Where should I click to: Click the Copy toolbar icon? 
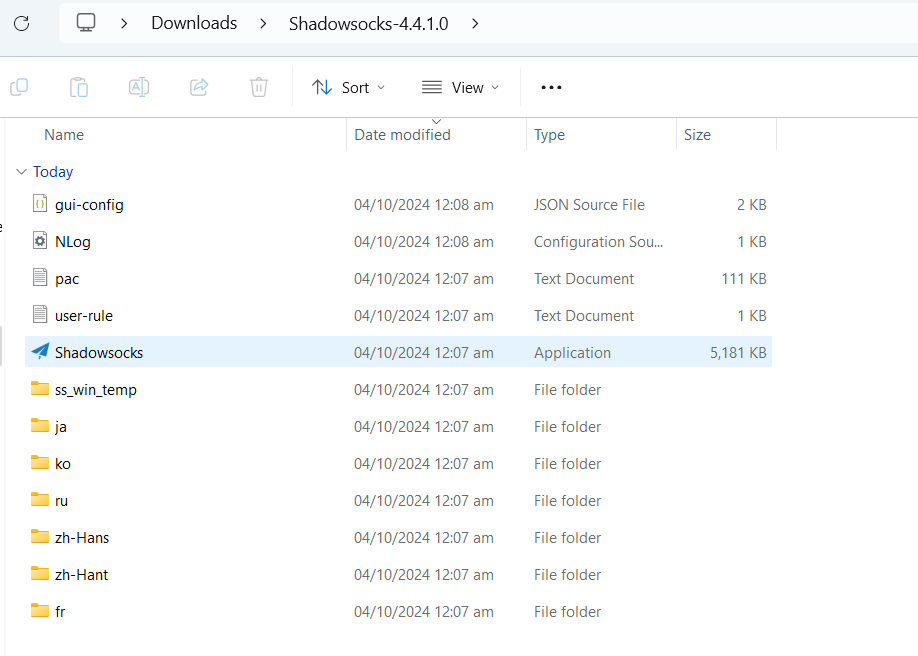(x=19, y=87)
